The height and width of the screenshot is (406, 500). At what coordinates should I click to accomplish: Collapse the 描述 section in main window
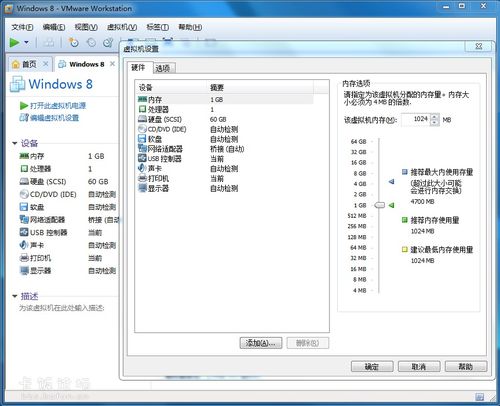[15, 296]
